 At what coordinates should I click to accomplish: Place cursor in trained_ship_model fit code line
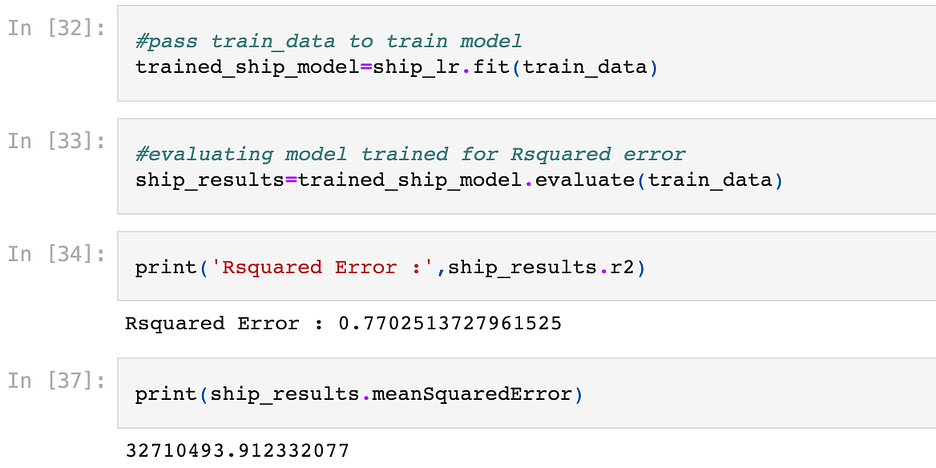coord(396,67)
